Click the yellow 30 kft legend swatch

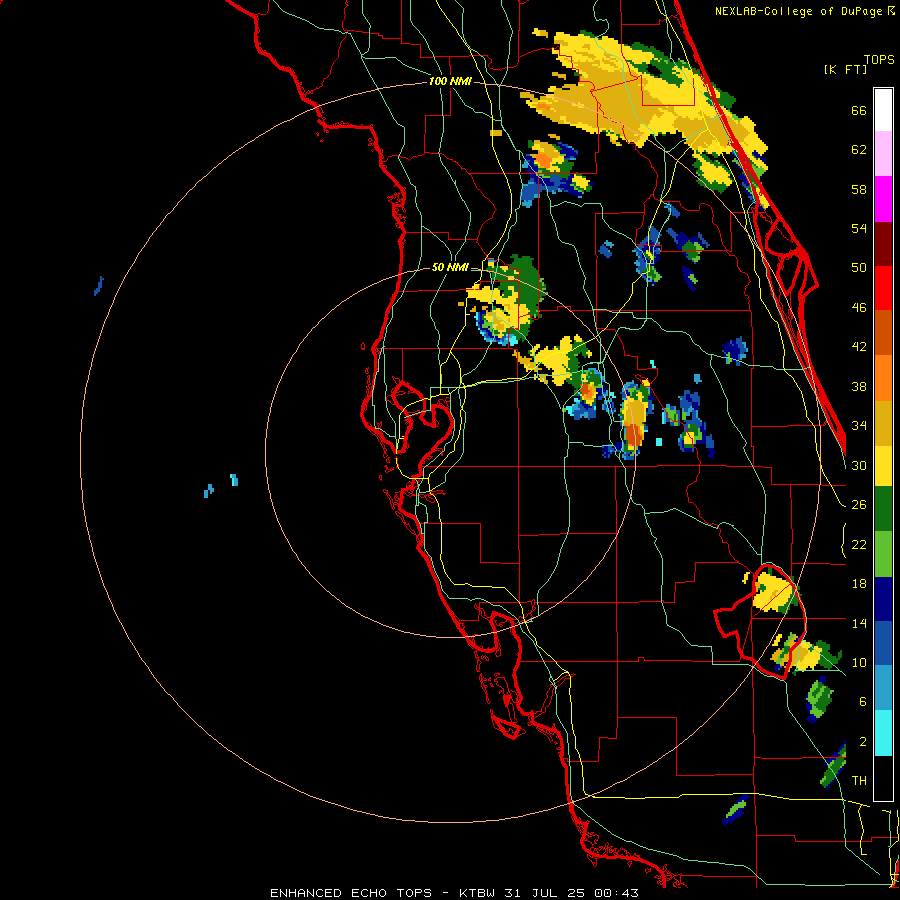883,466
